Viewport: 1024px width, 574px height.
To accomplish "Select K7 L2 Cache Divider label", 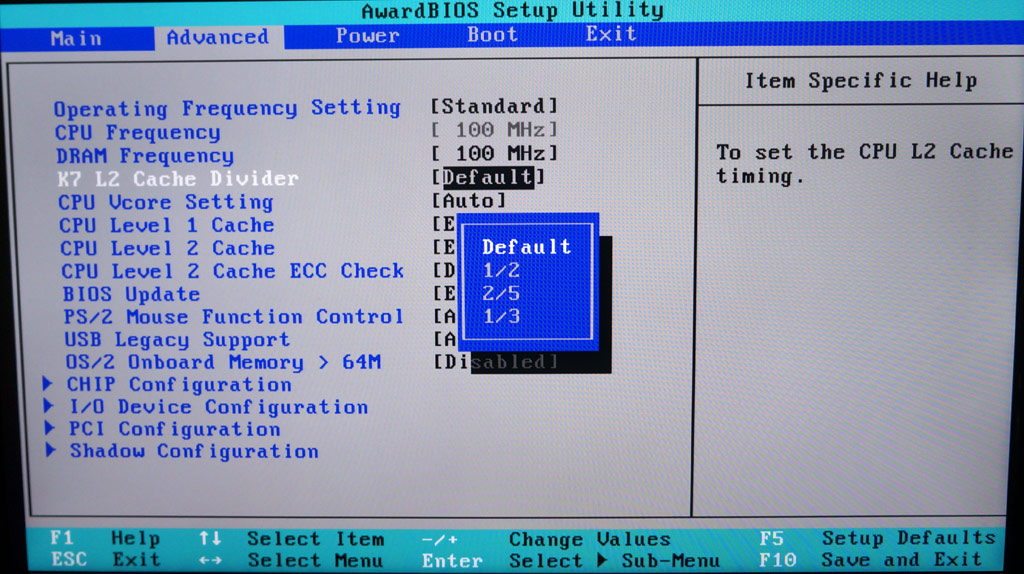I will pyautogui.click(x=178, y=178).
